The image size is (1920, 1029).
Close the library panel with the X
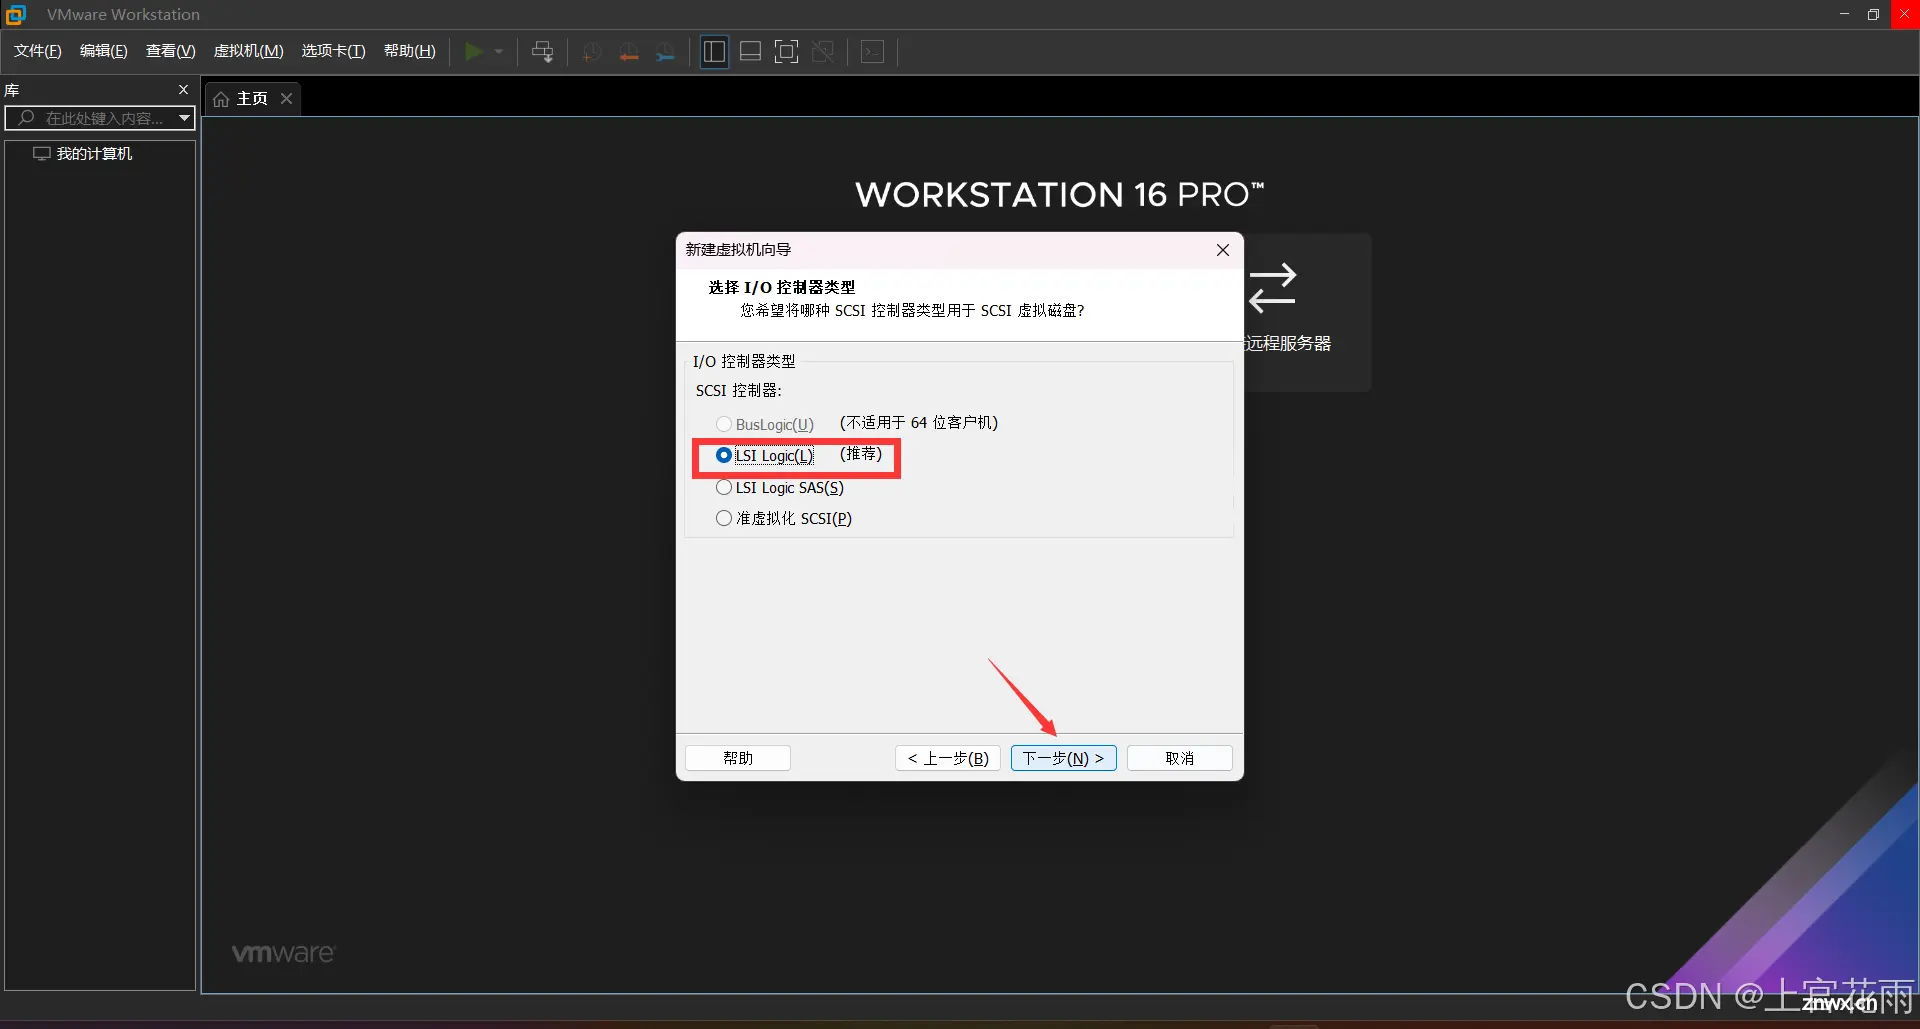pyautogui.click(x=183, y=90)
